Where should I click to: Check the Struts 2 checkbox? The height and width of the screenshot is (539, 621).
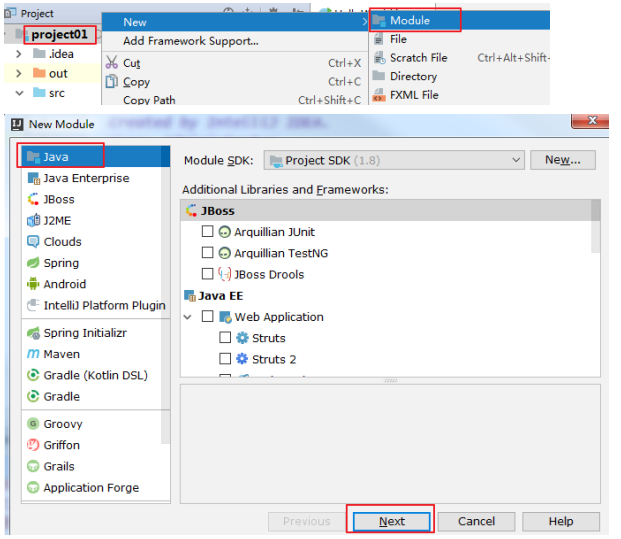click(x=225, y=359)
